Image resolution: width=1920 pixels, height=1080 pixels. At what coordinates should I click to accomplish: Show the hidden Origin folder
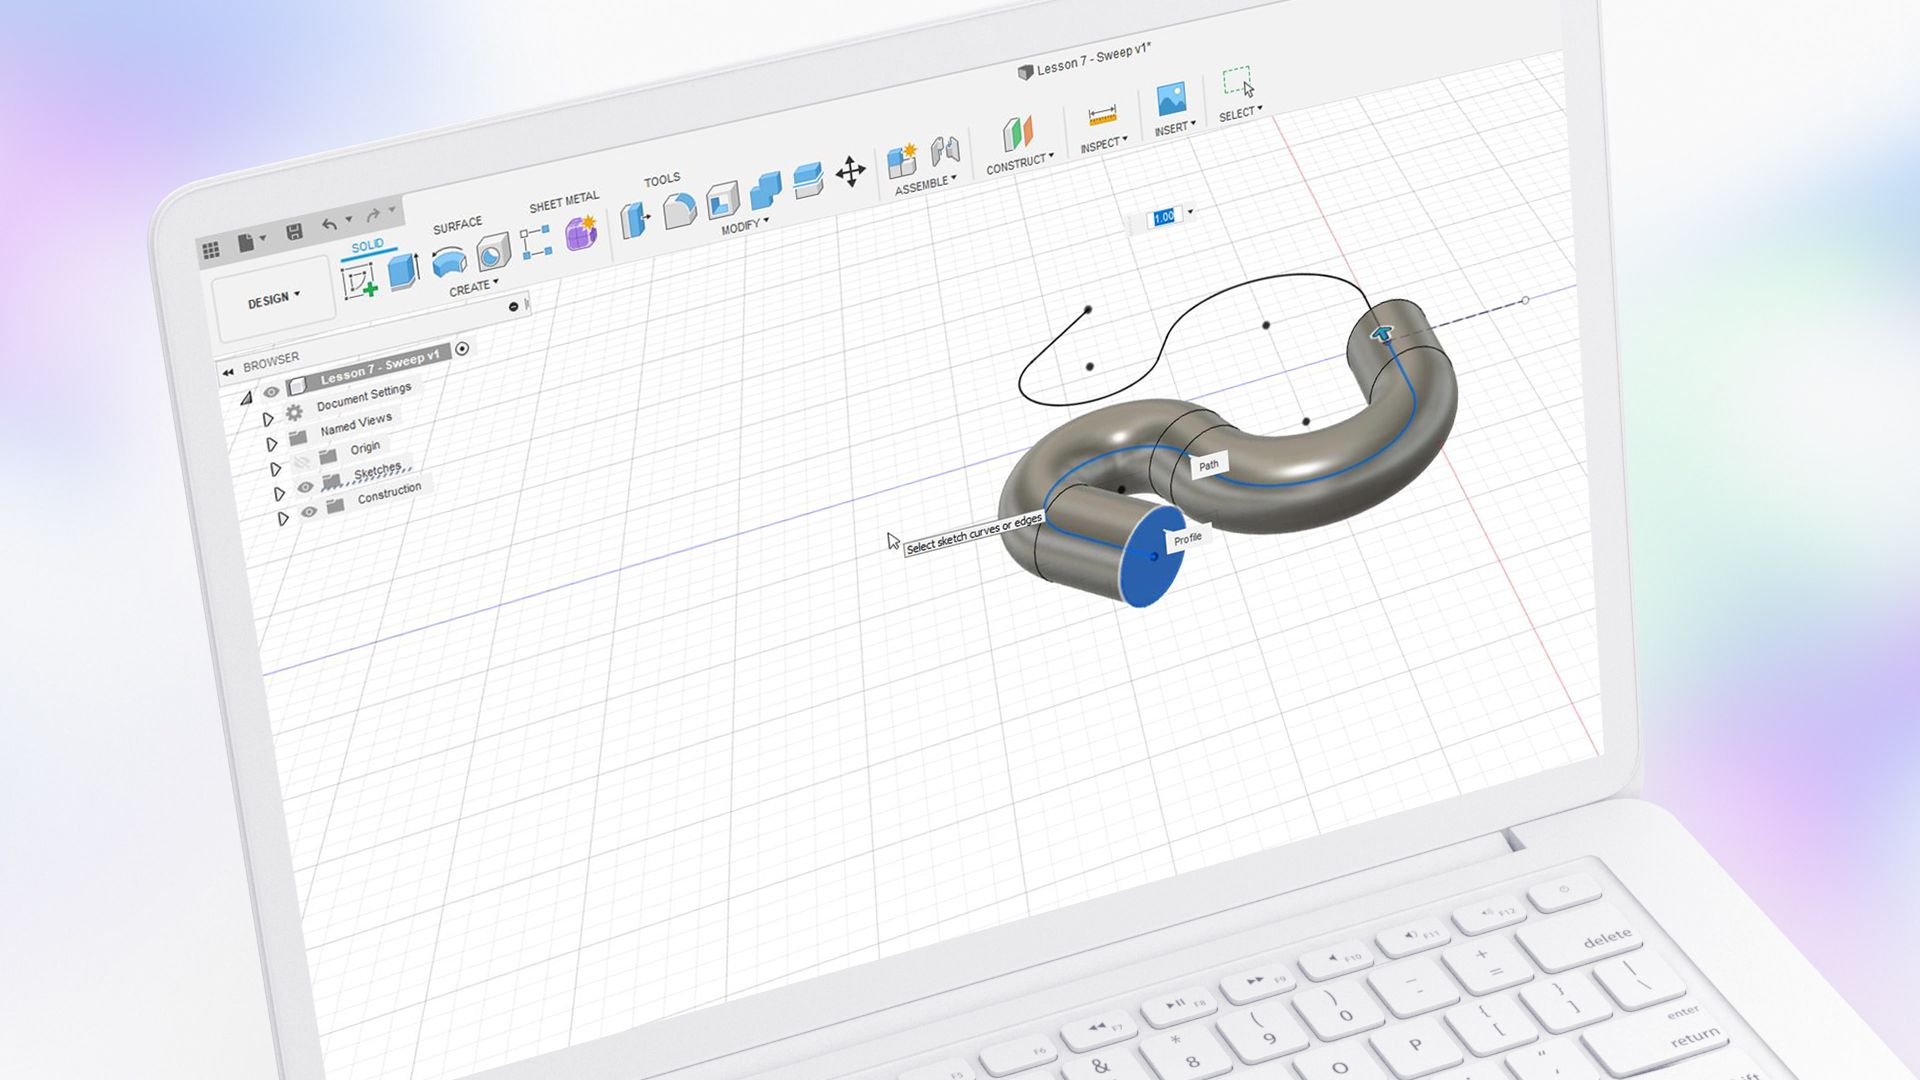301,463
